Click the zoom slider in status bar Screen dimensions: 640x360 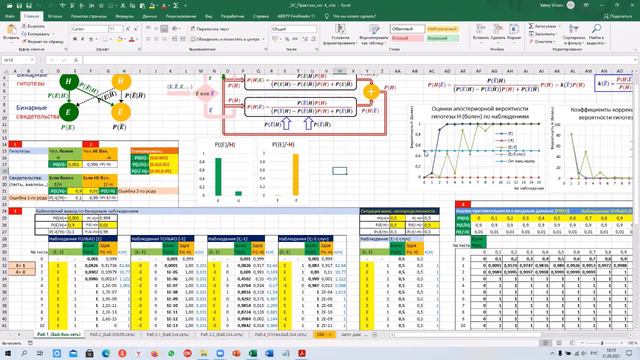pyautogui.click(x=602, y=343)
